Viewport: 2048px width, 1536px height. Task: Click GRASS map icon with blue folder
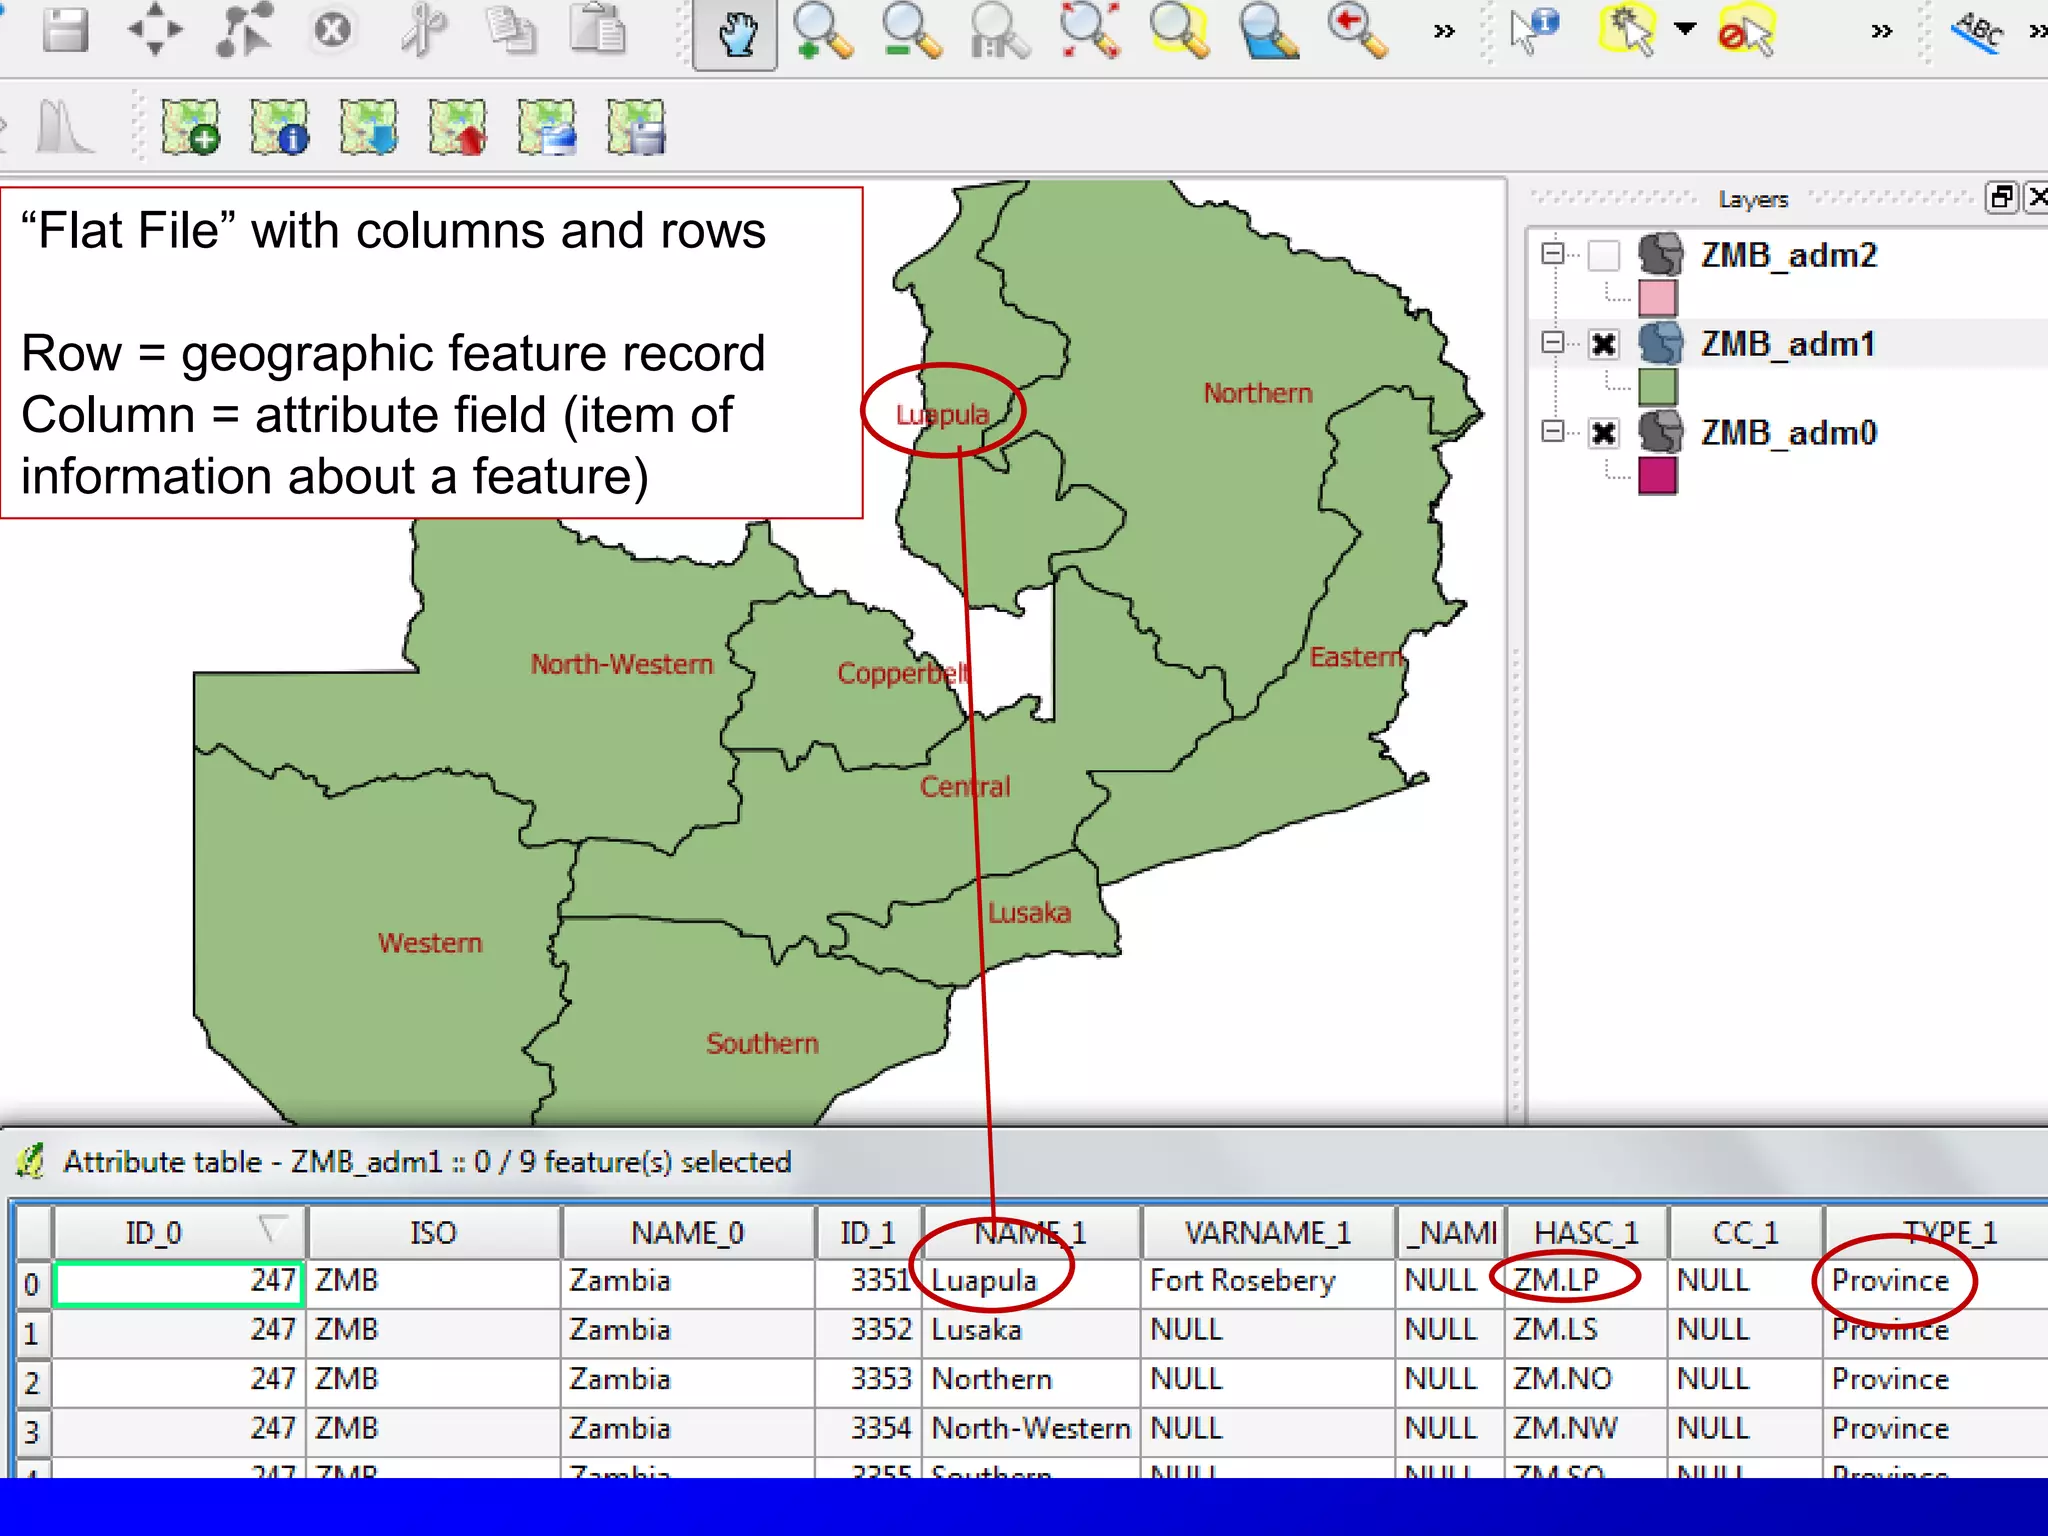pyautogui.click(x=547, y=127)
